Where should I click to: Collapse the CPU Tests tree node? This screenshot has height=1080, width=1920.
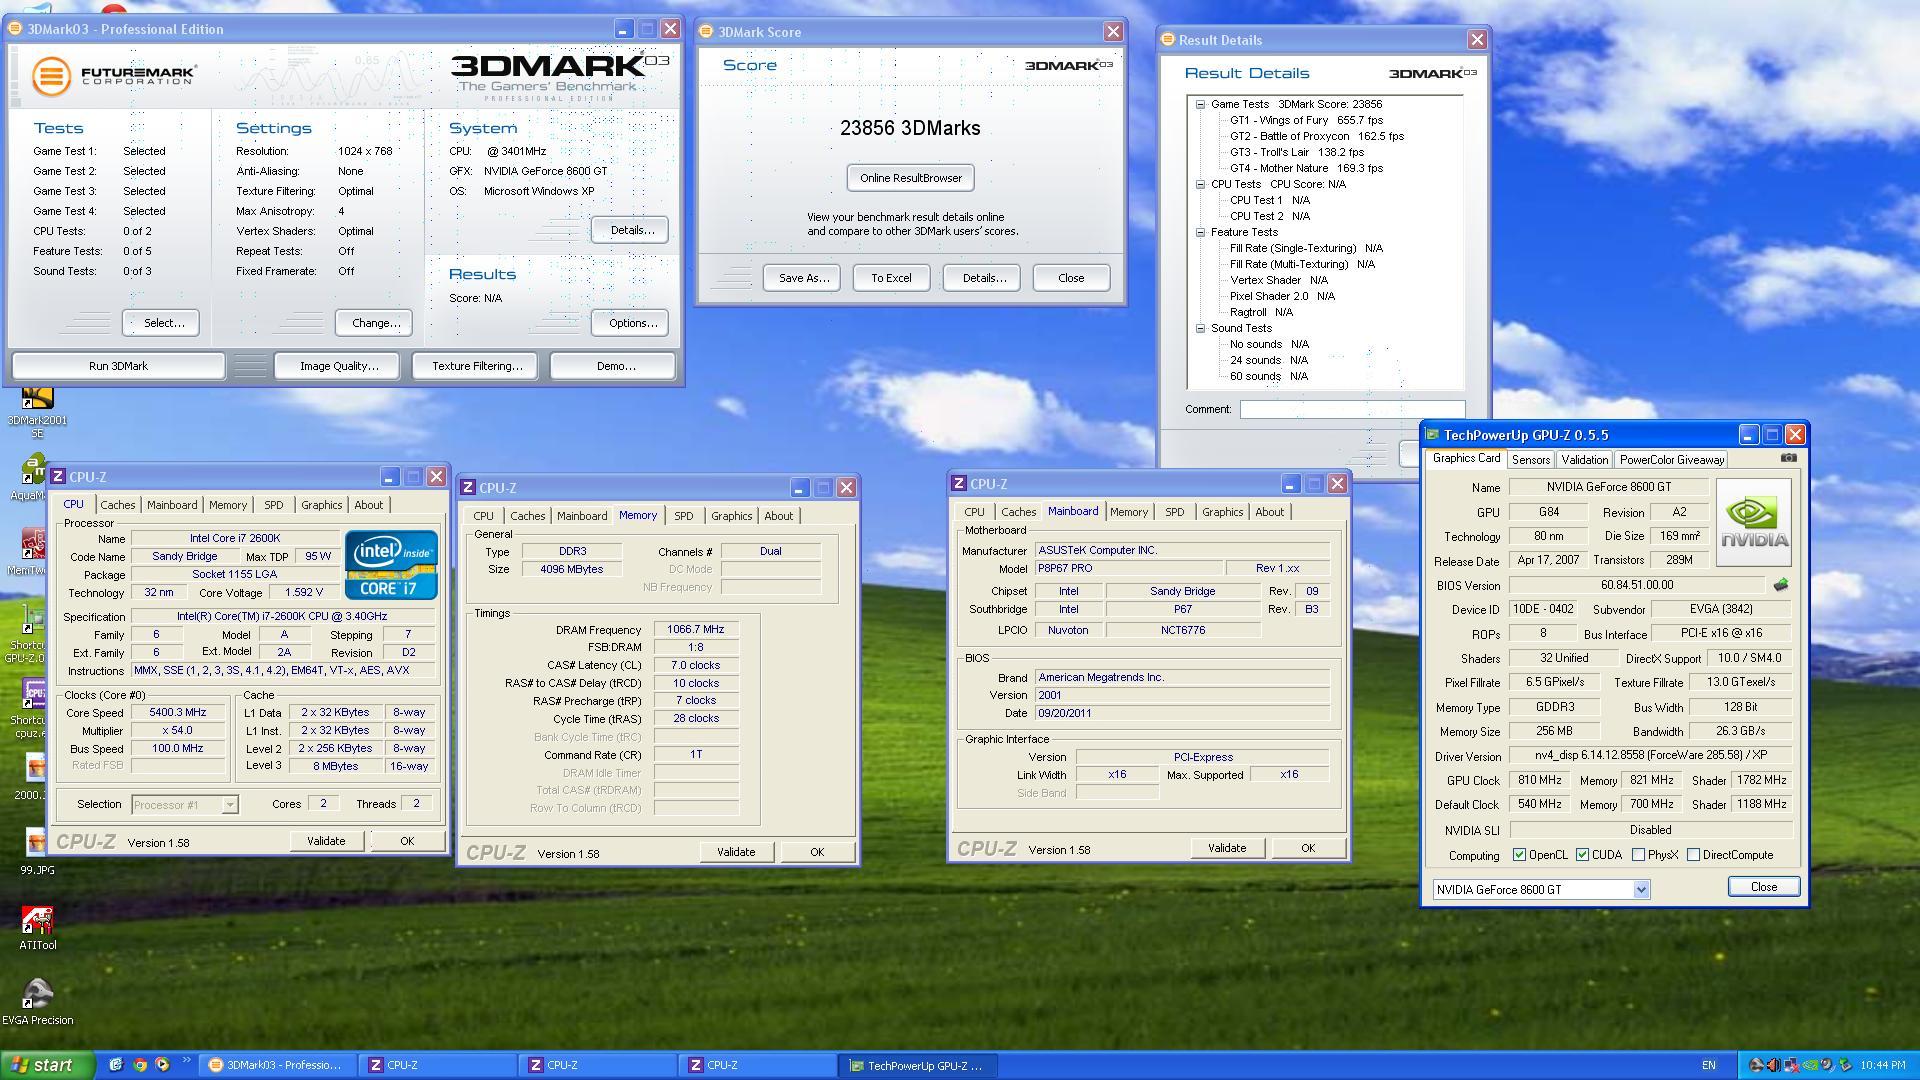tap(1200, 184)
